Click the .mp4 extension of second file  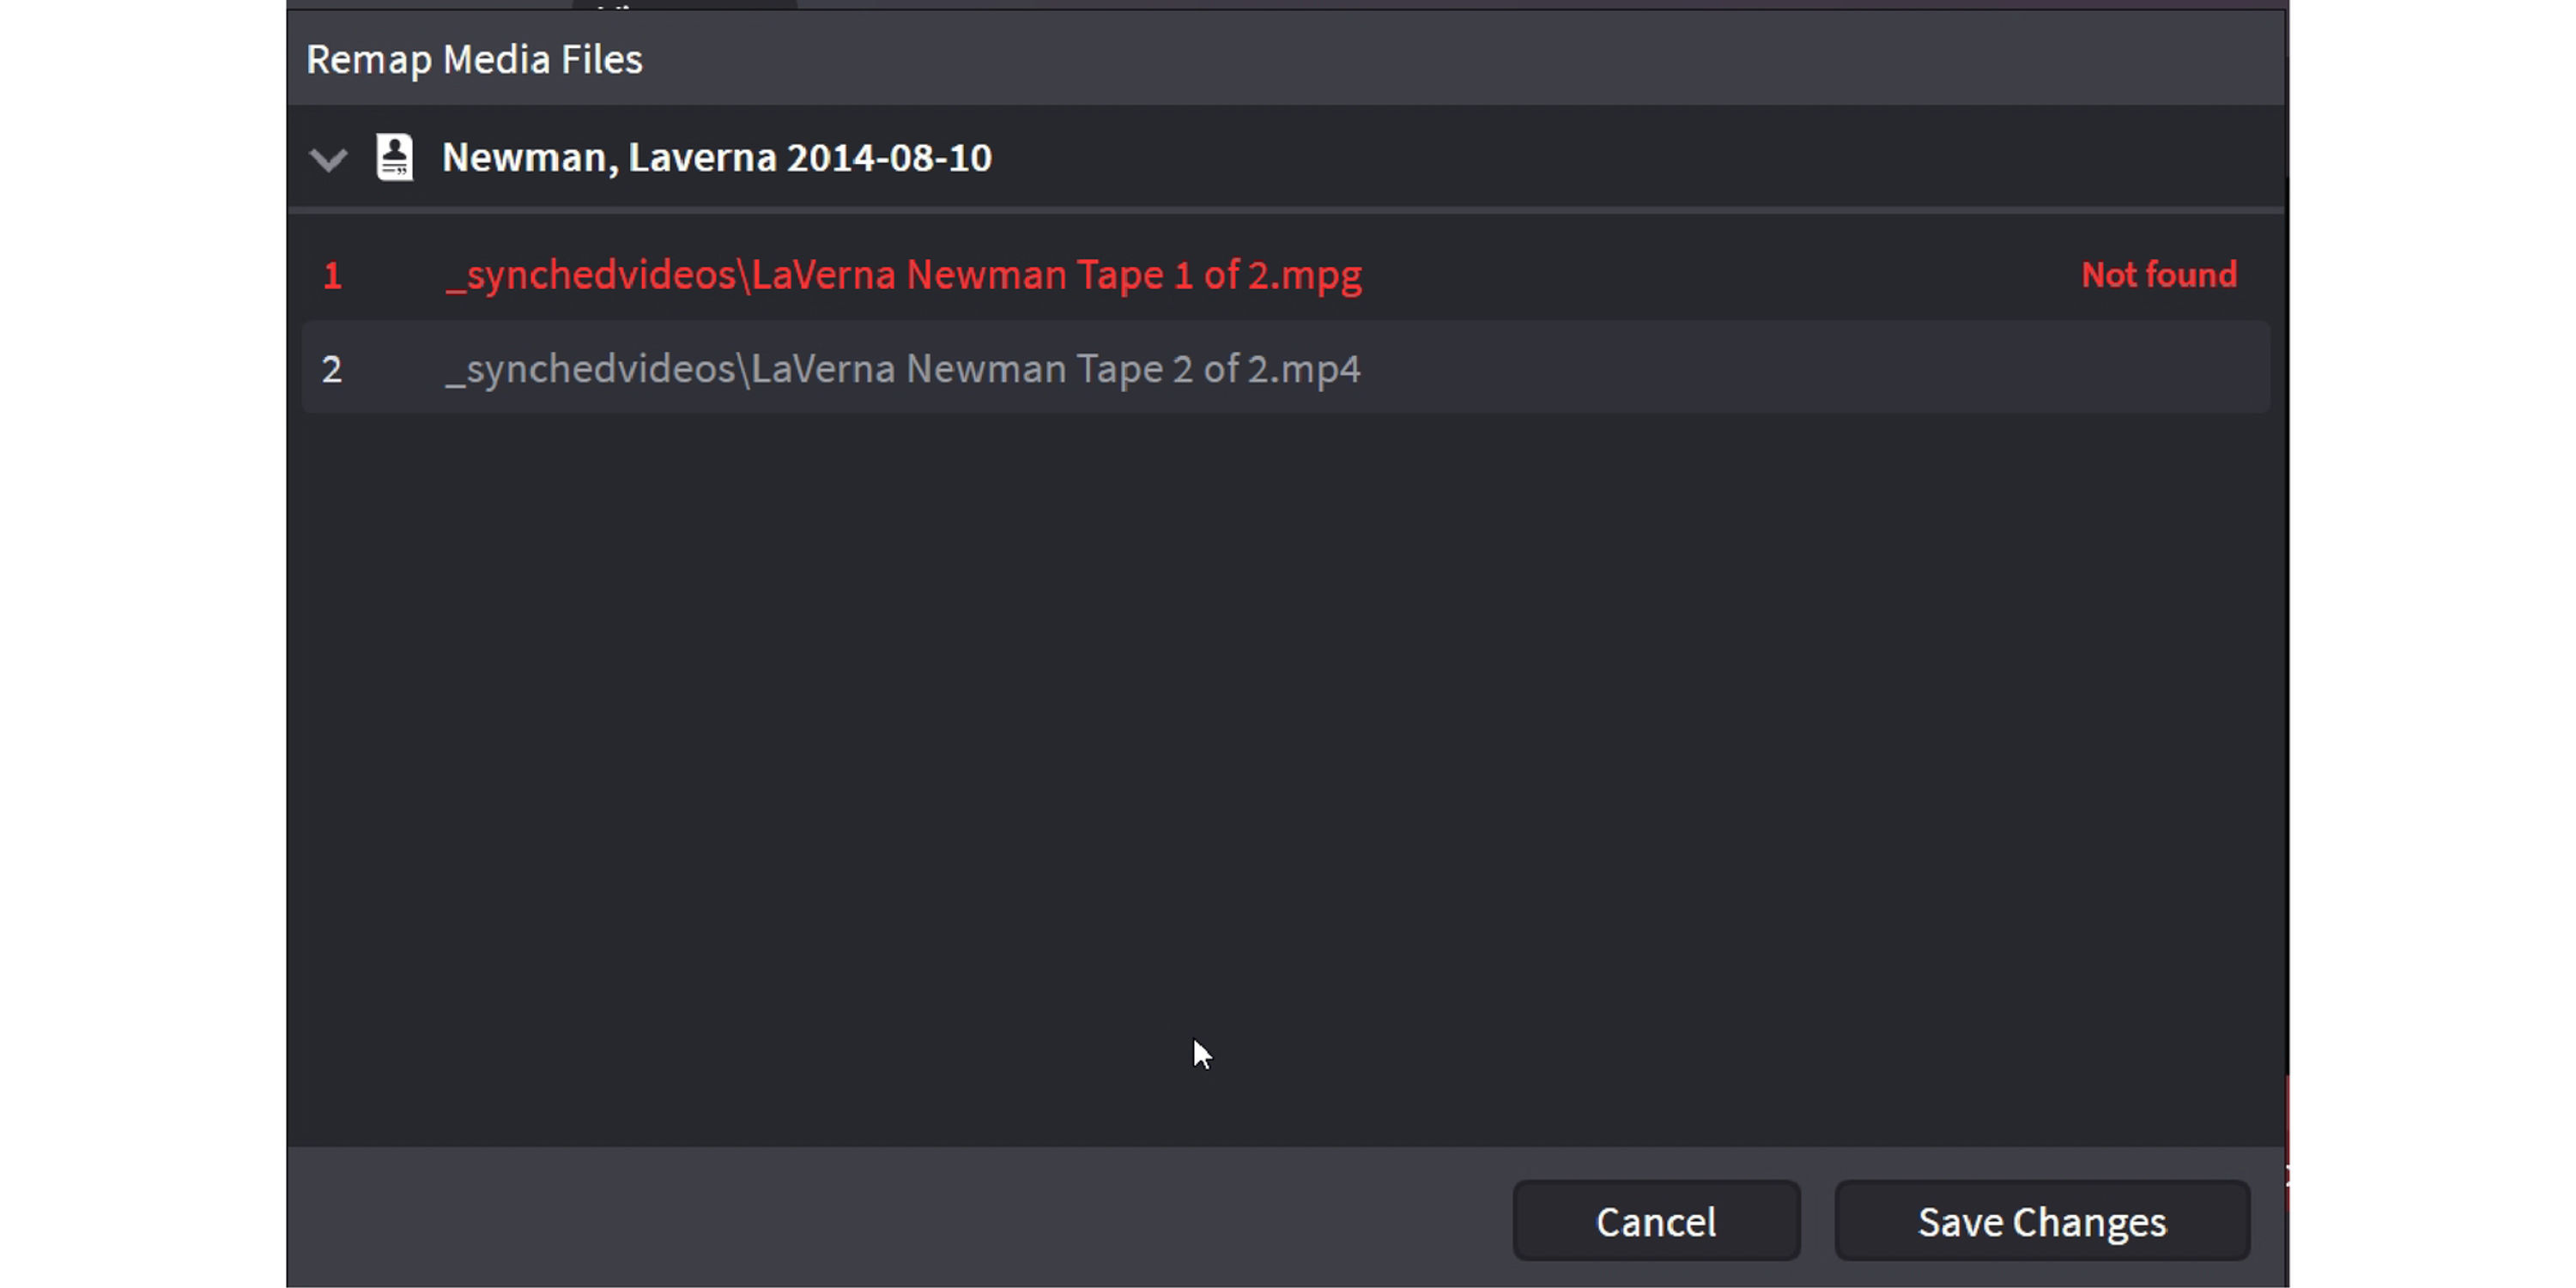coord(1316,369)
